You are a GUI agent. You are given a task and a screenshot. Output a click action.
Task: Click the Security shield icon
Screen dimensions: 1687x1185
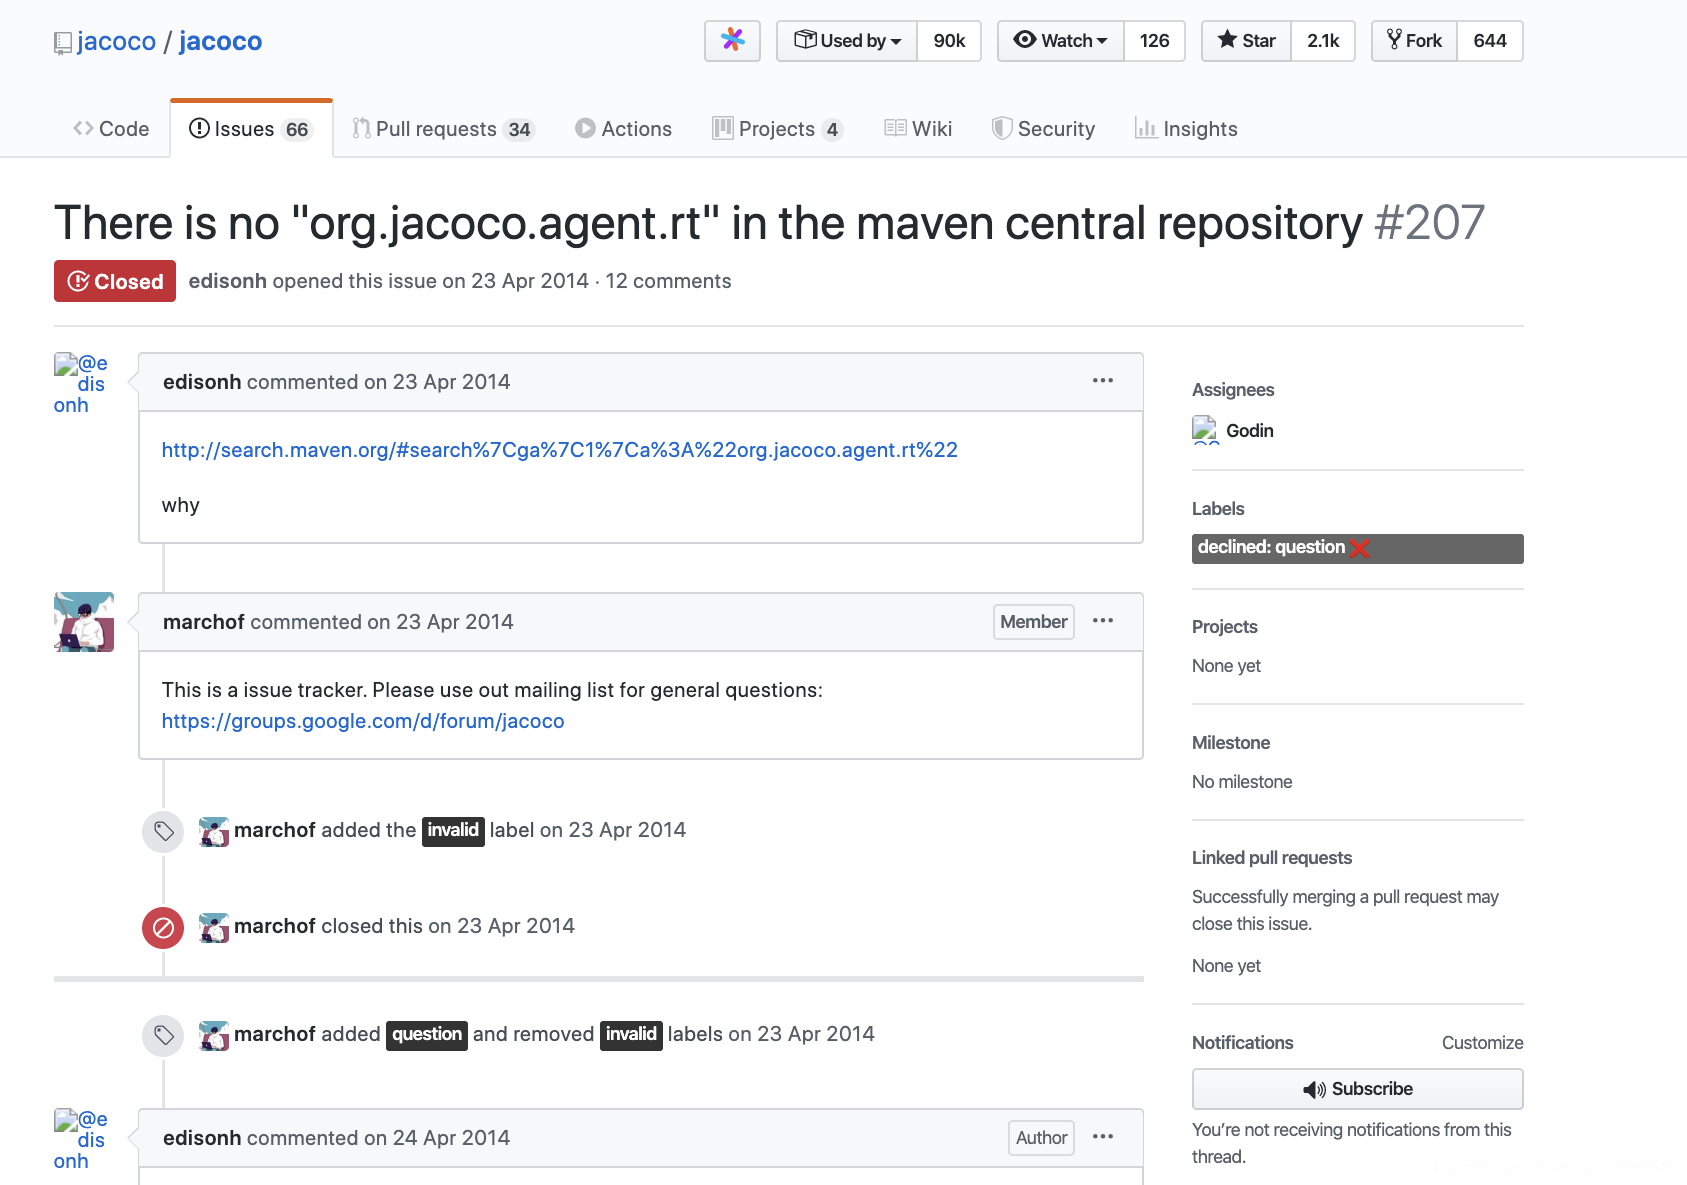[x=1001, y=128]
